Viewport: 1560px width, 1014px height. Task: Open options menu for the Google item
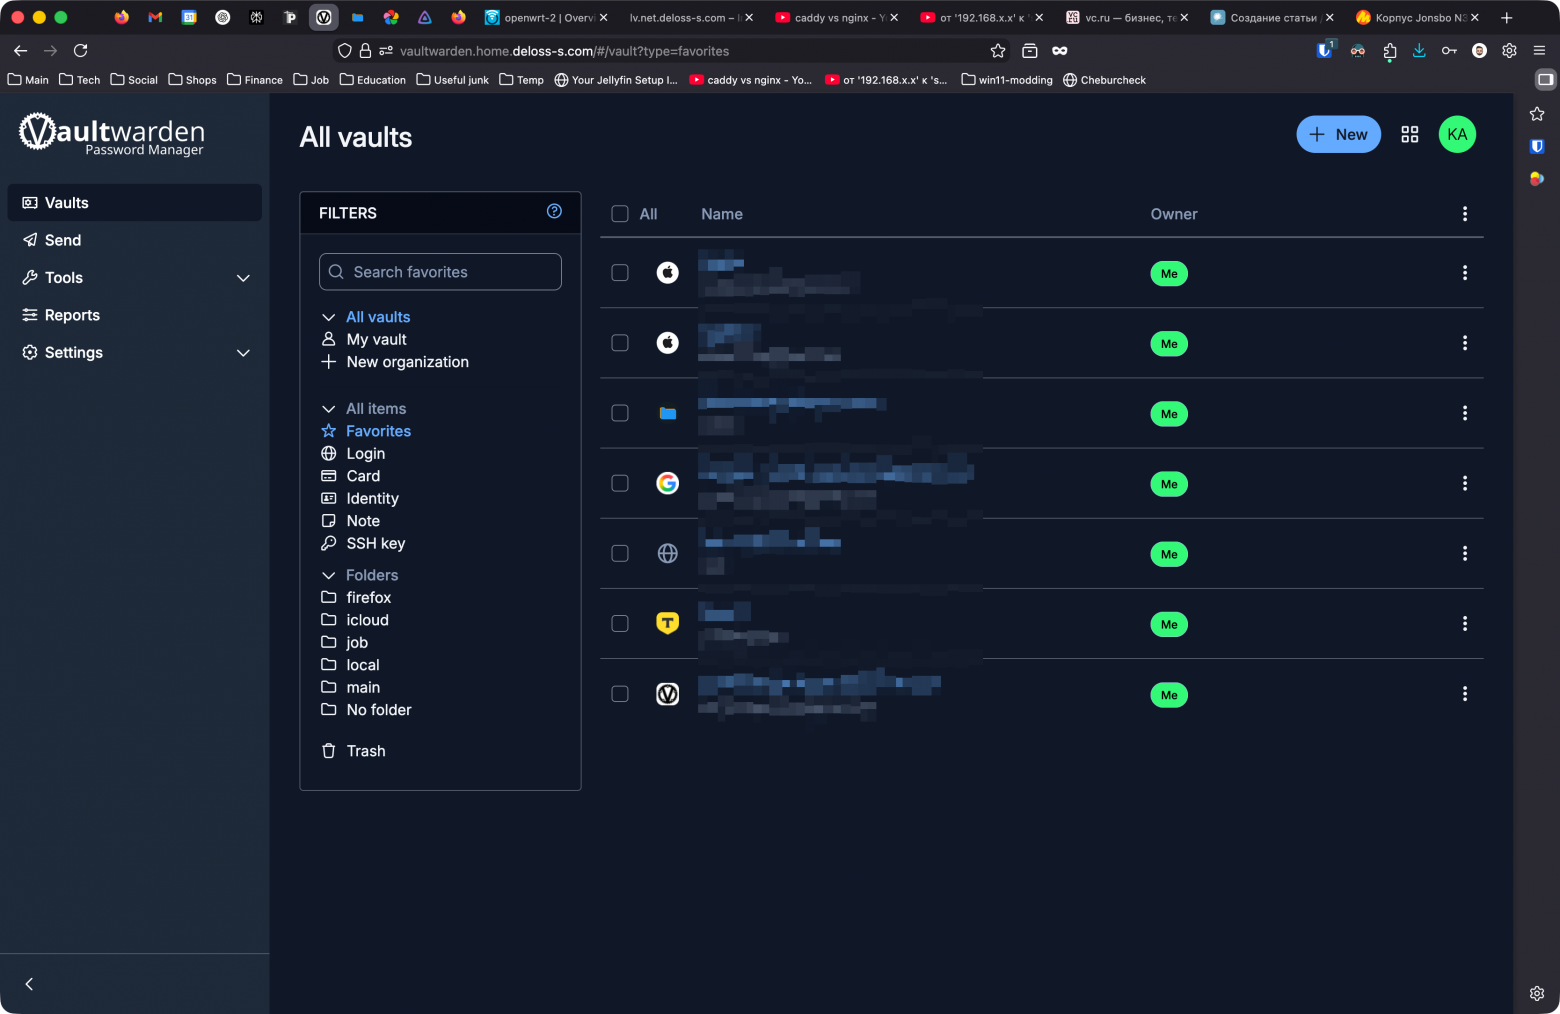(x=1465, y=483)
